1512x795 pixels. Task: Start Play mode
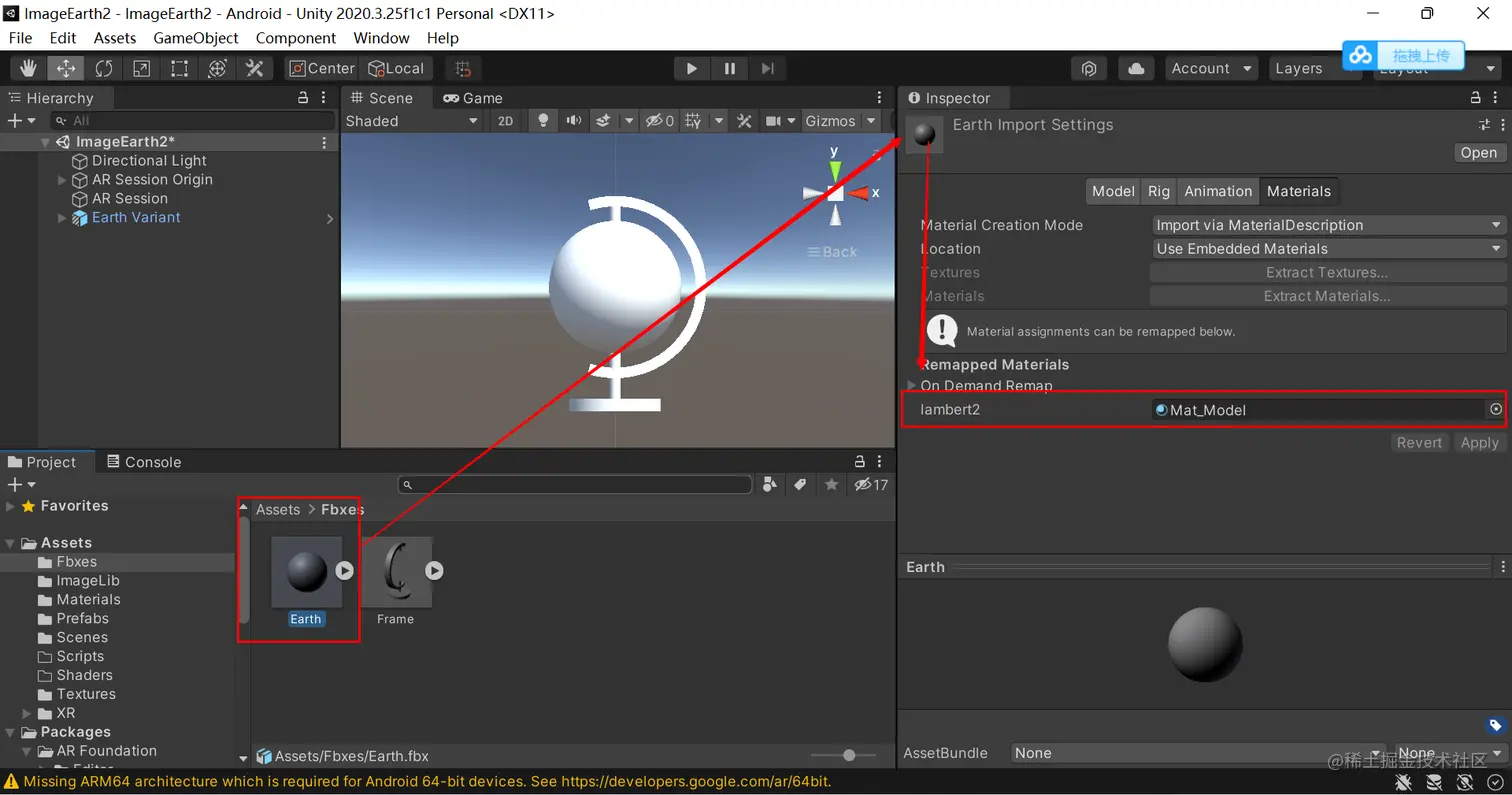tap(691, 68)
